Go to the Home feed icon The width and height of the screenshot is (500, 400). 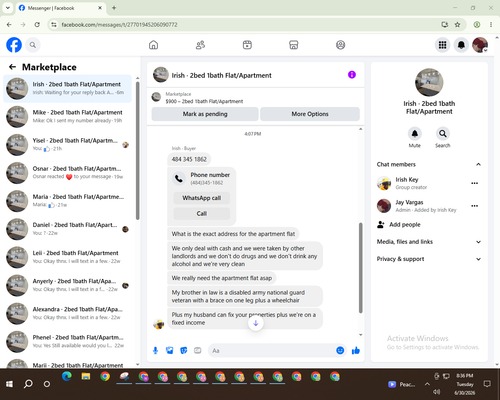click(x=153, y=45)
